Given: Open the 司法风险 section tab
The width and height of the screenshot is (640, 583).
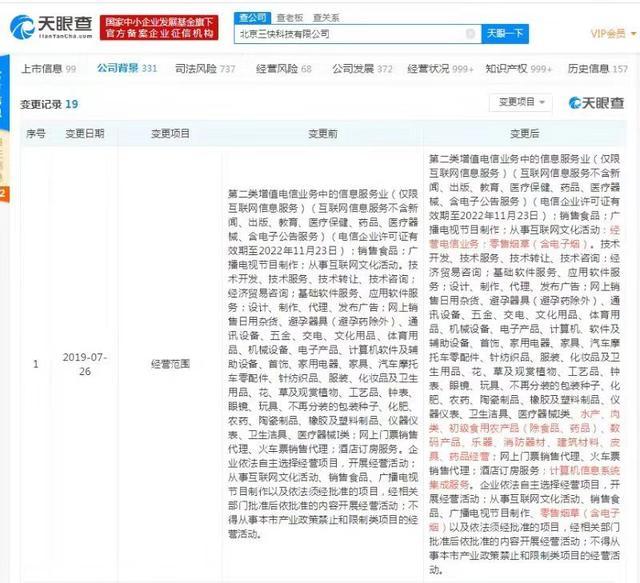Looking at the screenshot, I should [x=205, y=69].
